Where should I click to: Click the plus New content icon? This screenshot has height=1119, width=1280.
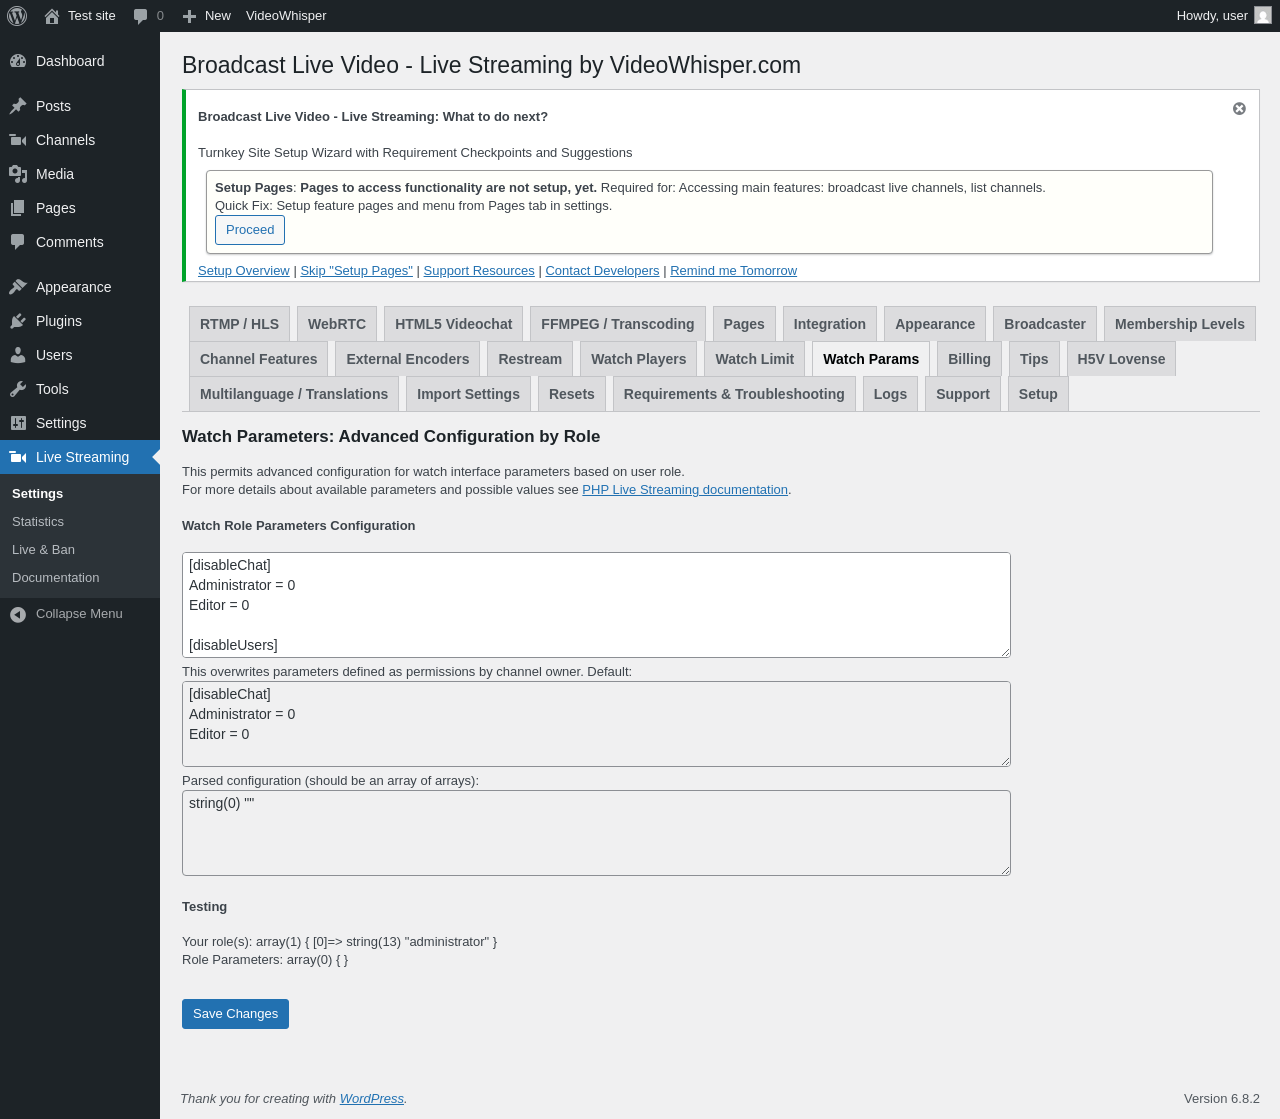click(189, 16)
